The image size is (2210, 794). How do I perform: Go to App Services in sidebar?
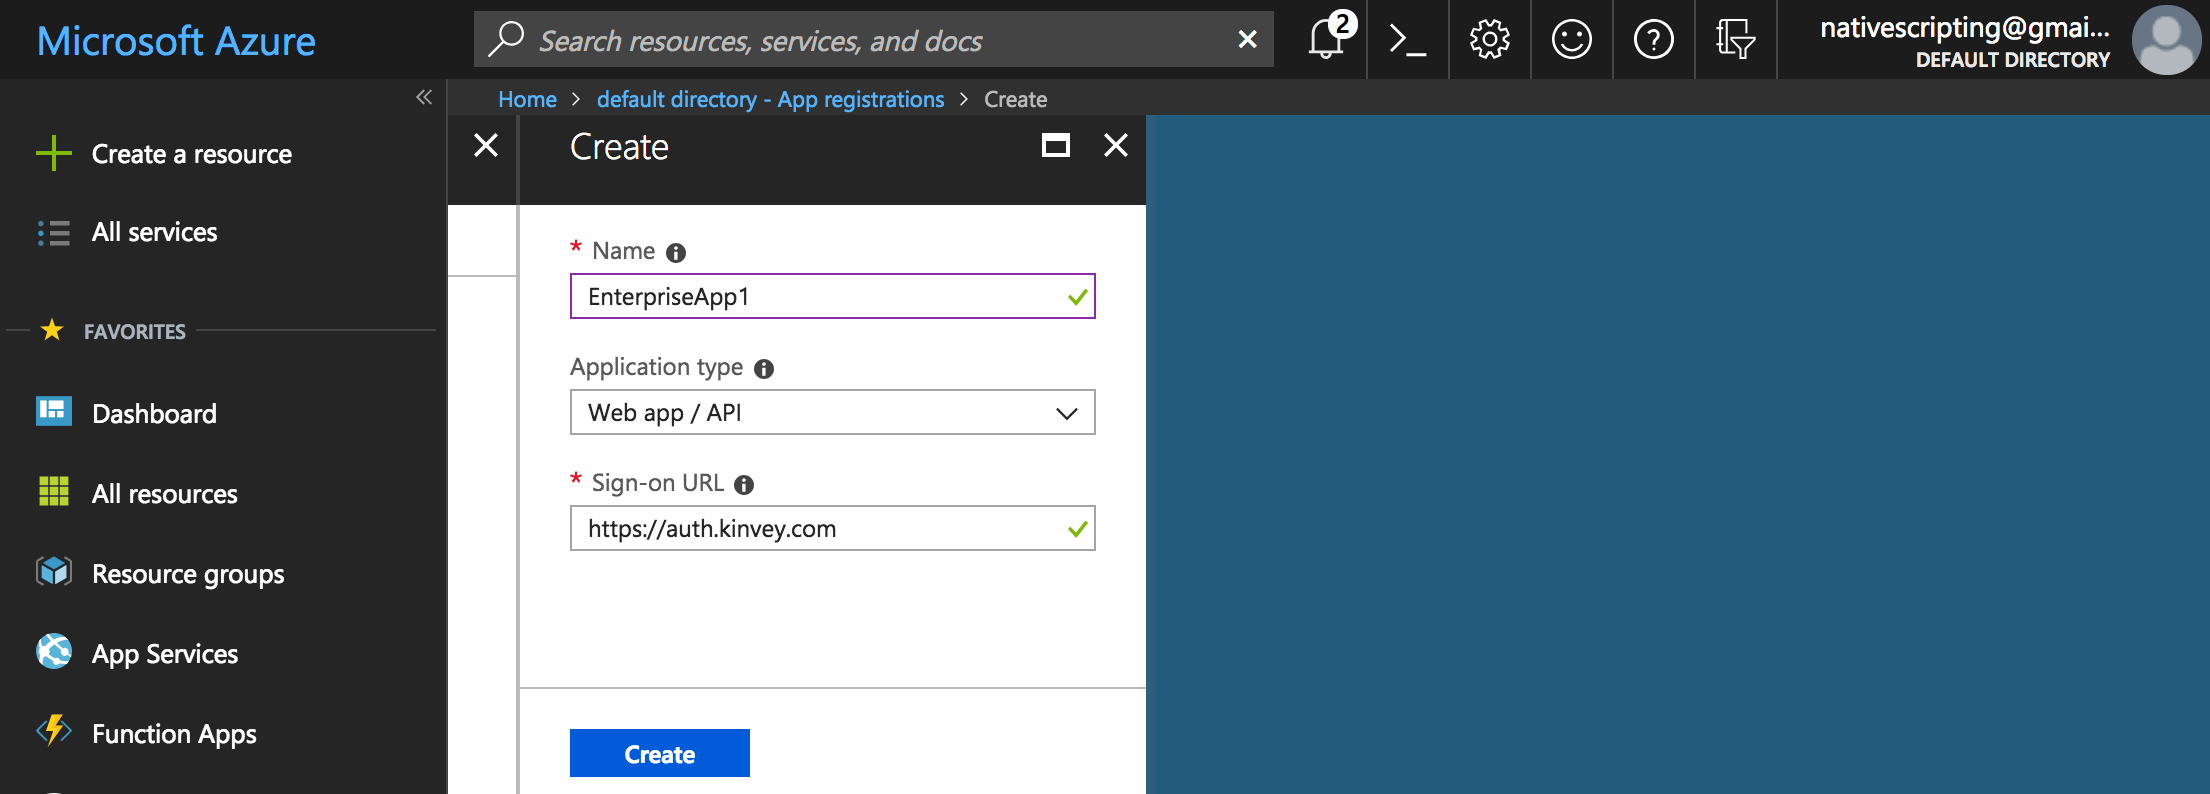(164, 654)
